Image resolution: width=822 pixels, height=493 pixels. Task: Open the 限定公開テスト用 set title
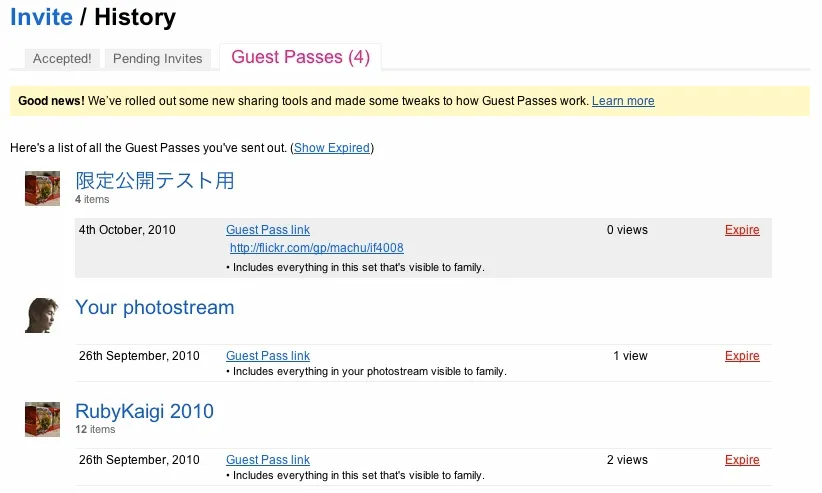[155, 181]
